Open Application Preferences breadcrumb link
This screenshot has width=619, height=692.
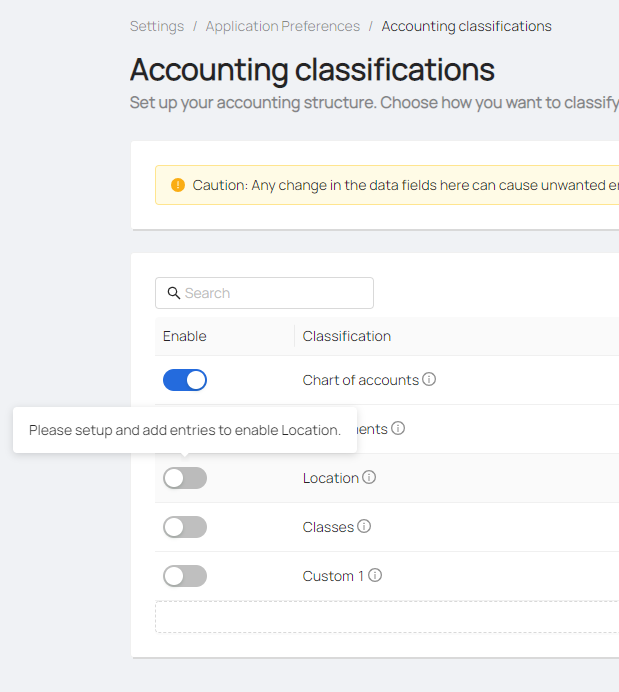coord(282,26)
